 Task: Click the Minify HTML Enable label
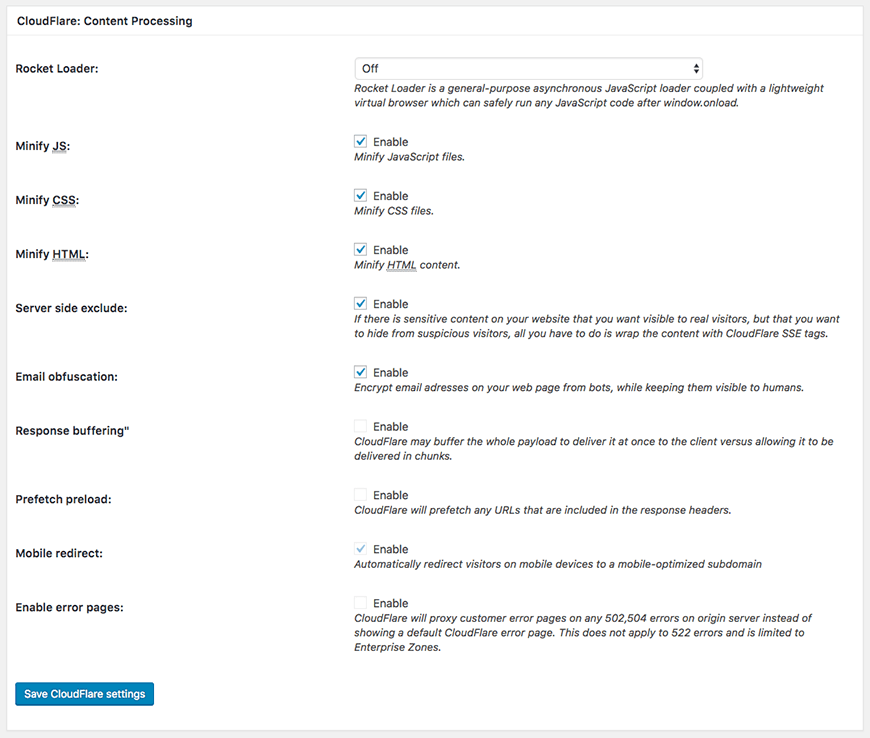click(391, 250)
